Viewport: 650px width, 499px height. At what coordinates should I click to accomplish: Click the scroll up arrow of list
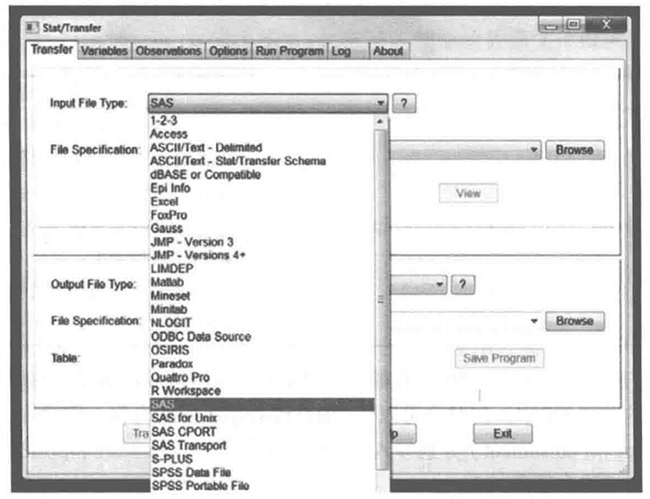pyautogui.click(x=380, y=121)
